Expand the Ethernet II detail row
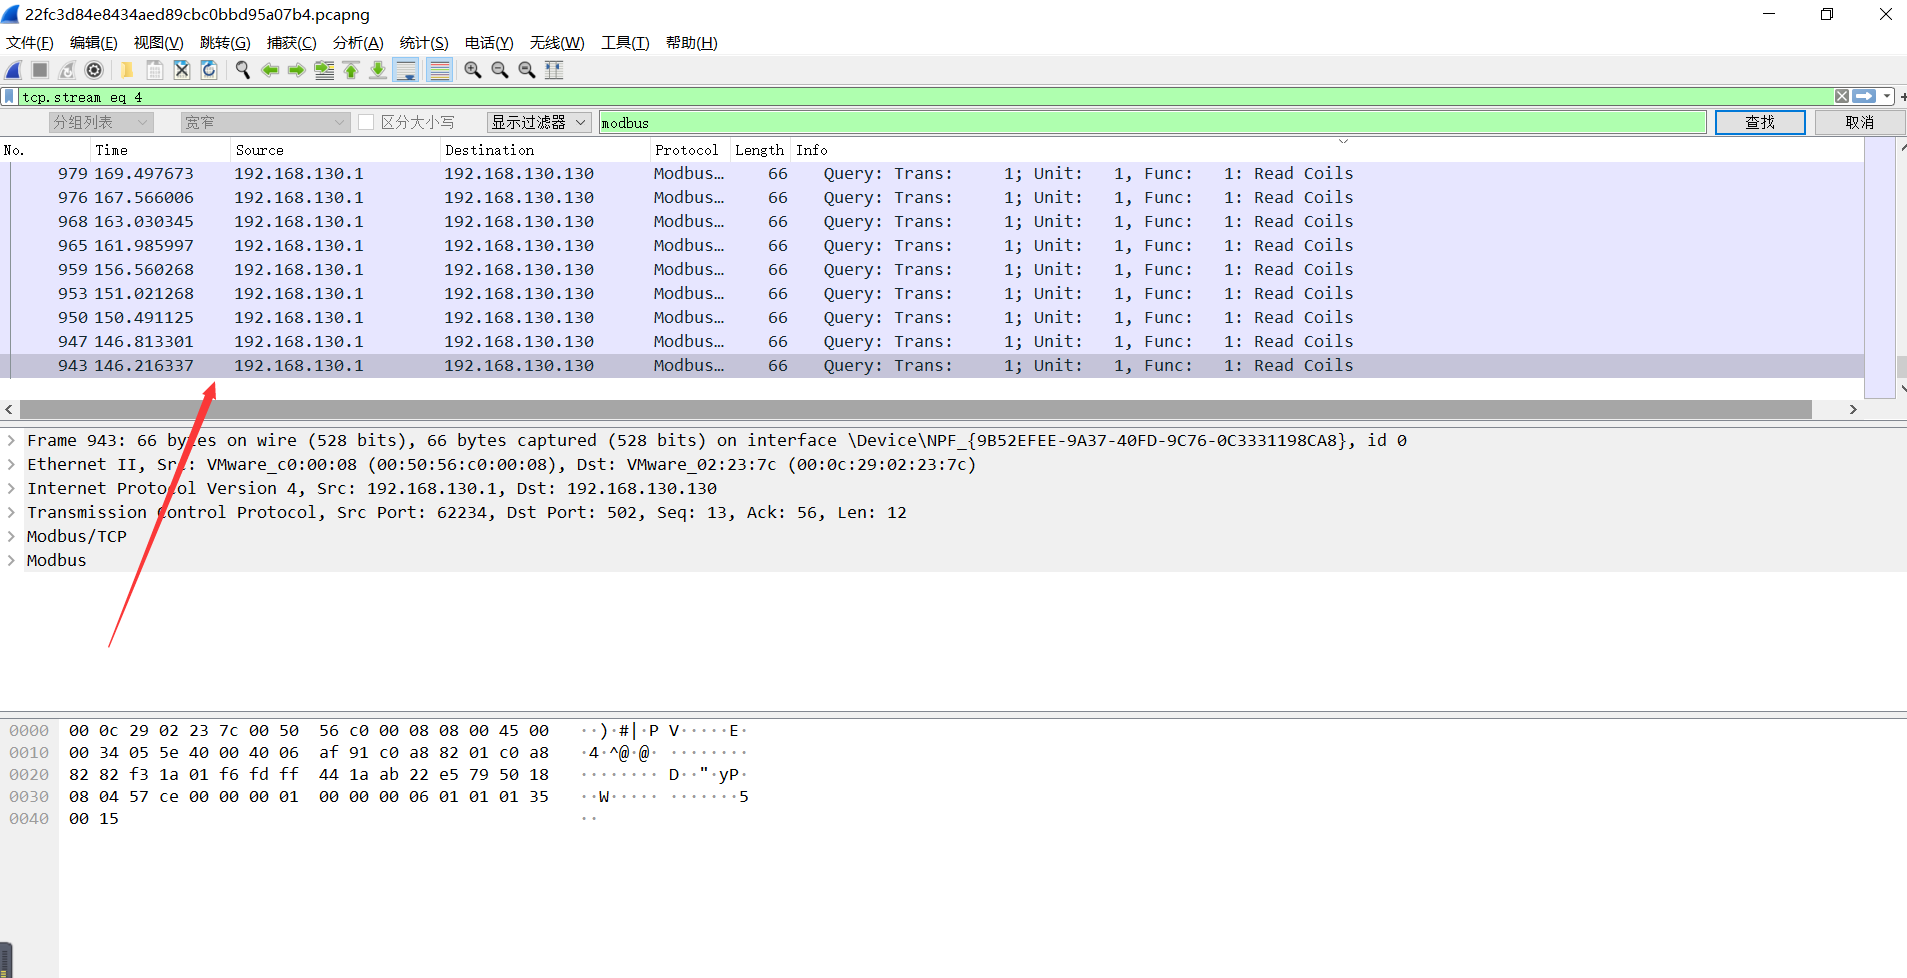The height and width of the screenshot is (978, 1907). coord(11,464)
